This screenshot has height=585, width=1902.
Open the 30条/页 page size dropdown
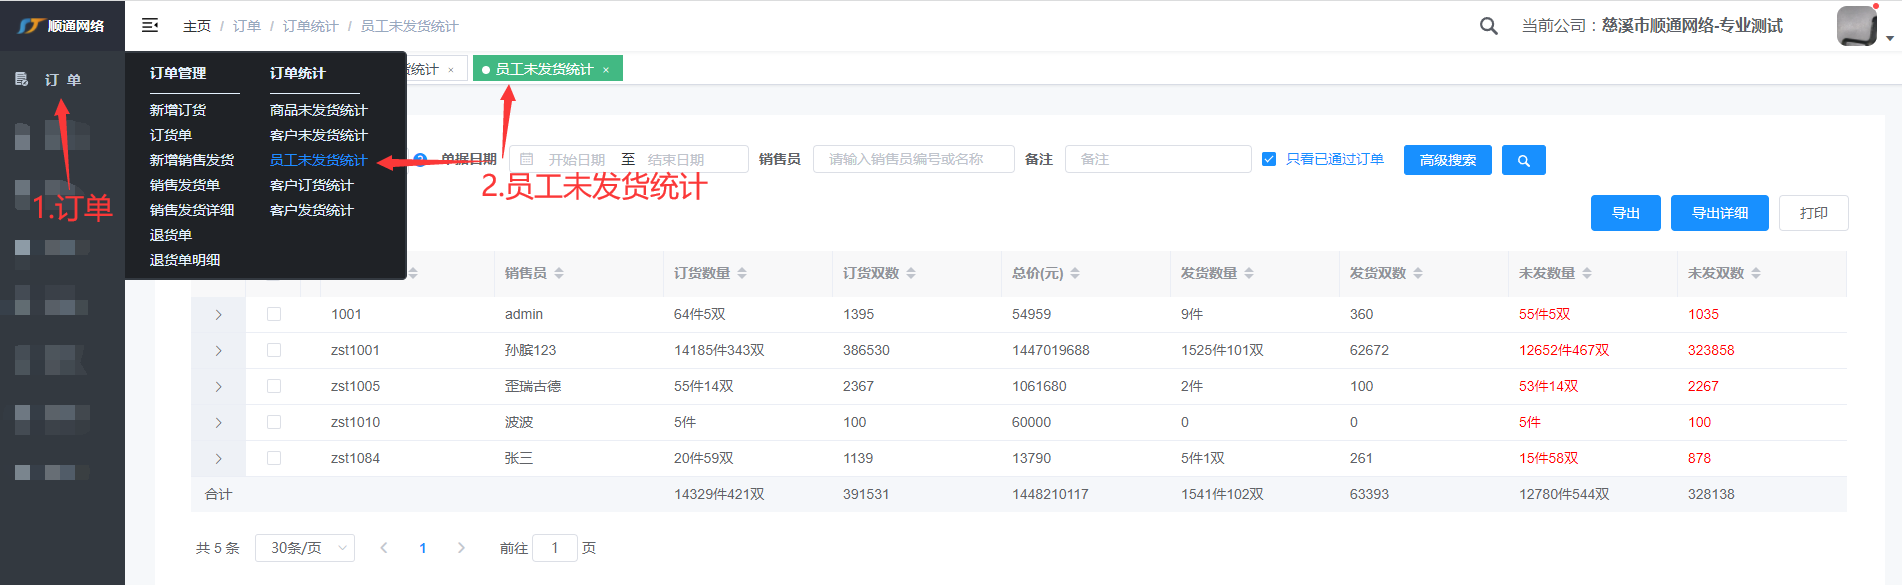pos(304,548)
